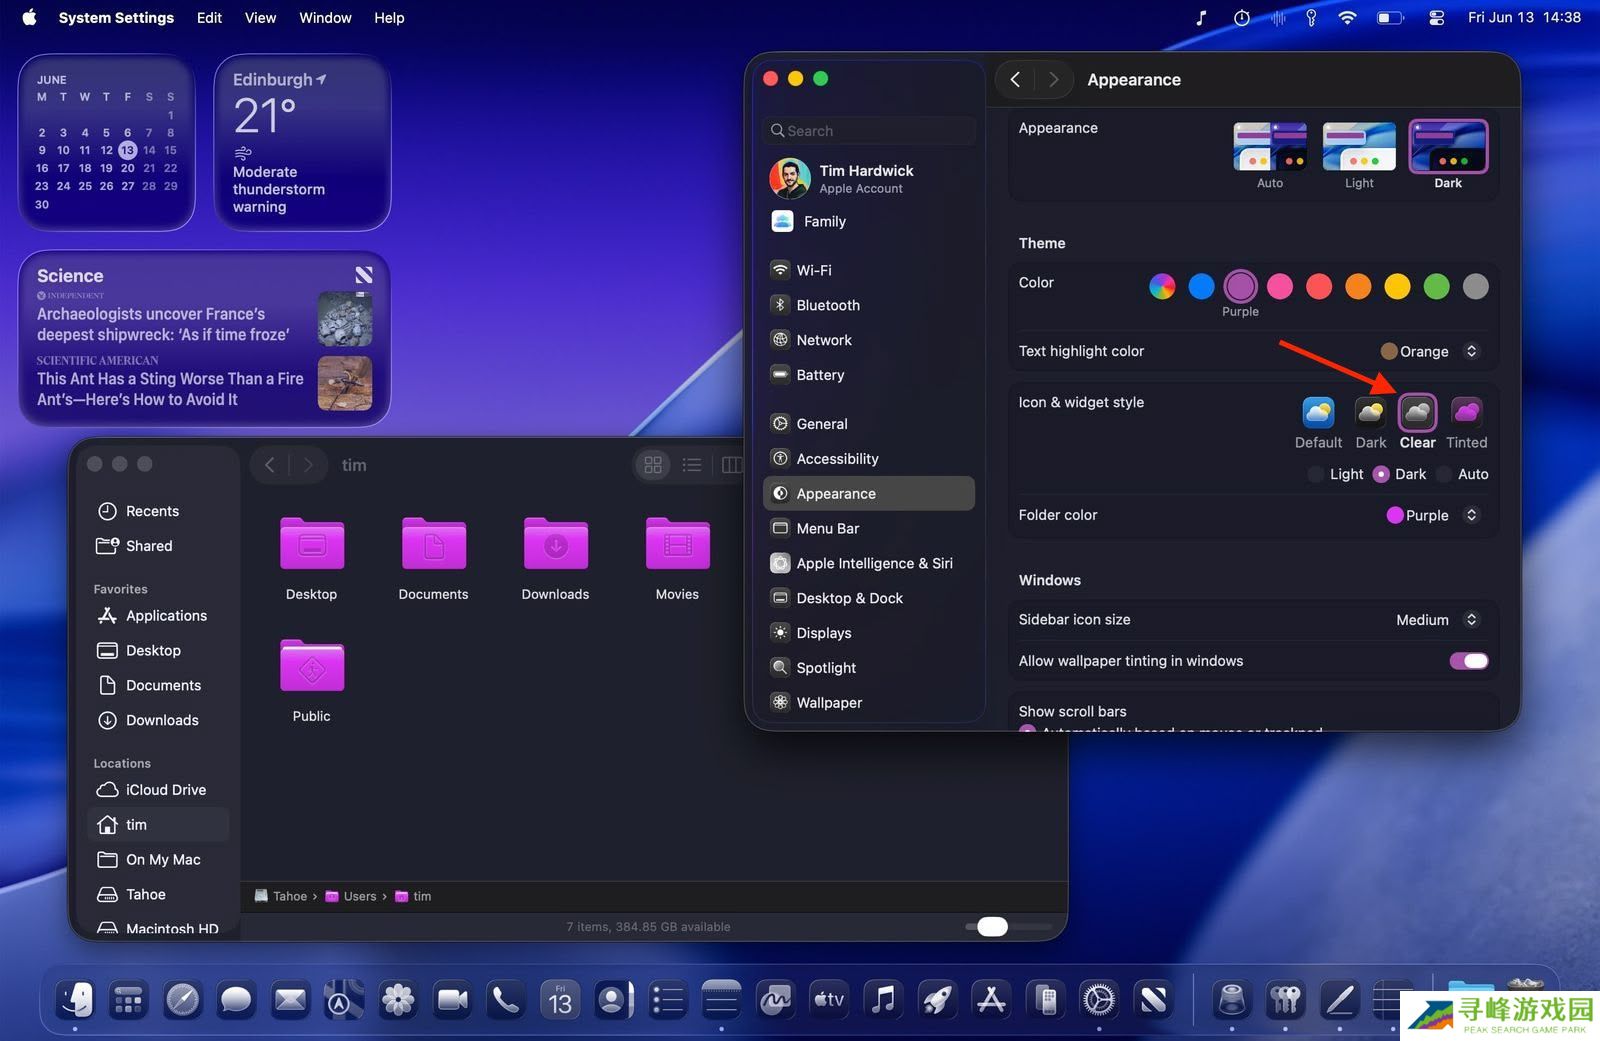Open the Window menu in the menu bar
The image size is (1600, 1041).
pos(325,18)
